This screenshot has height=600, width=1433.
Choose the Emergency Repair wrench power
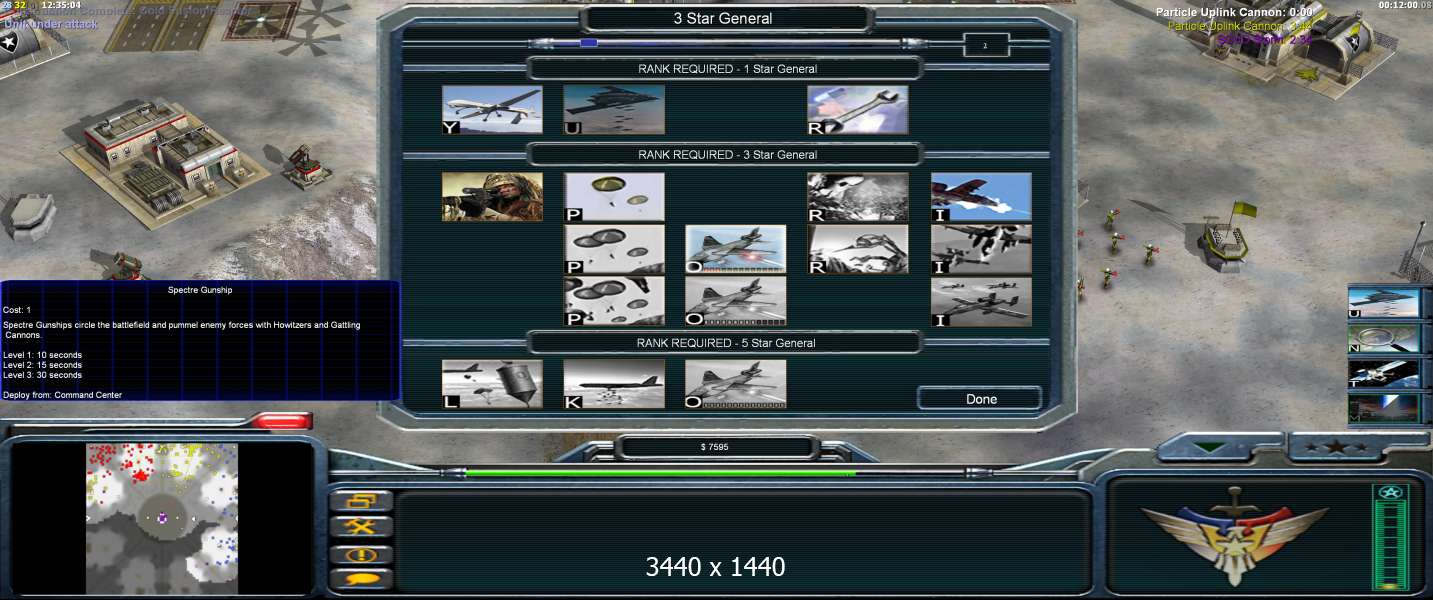[x=858, y=110]
